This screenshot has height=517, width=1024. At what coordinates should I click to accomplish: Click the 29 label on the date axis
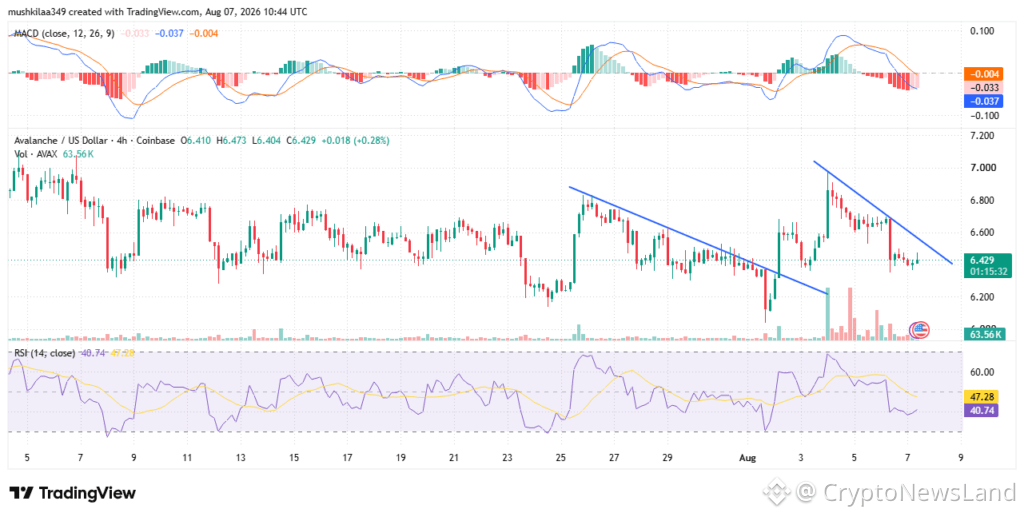coord(667,458)
